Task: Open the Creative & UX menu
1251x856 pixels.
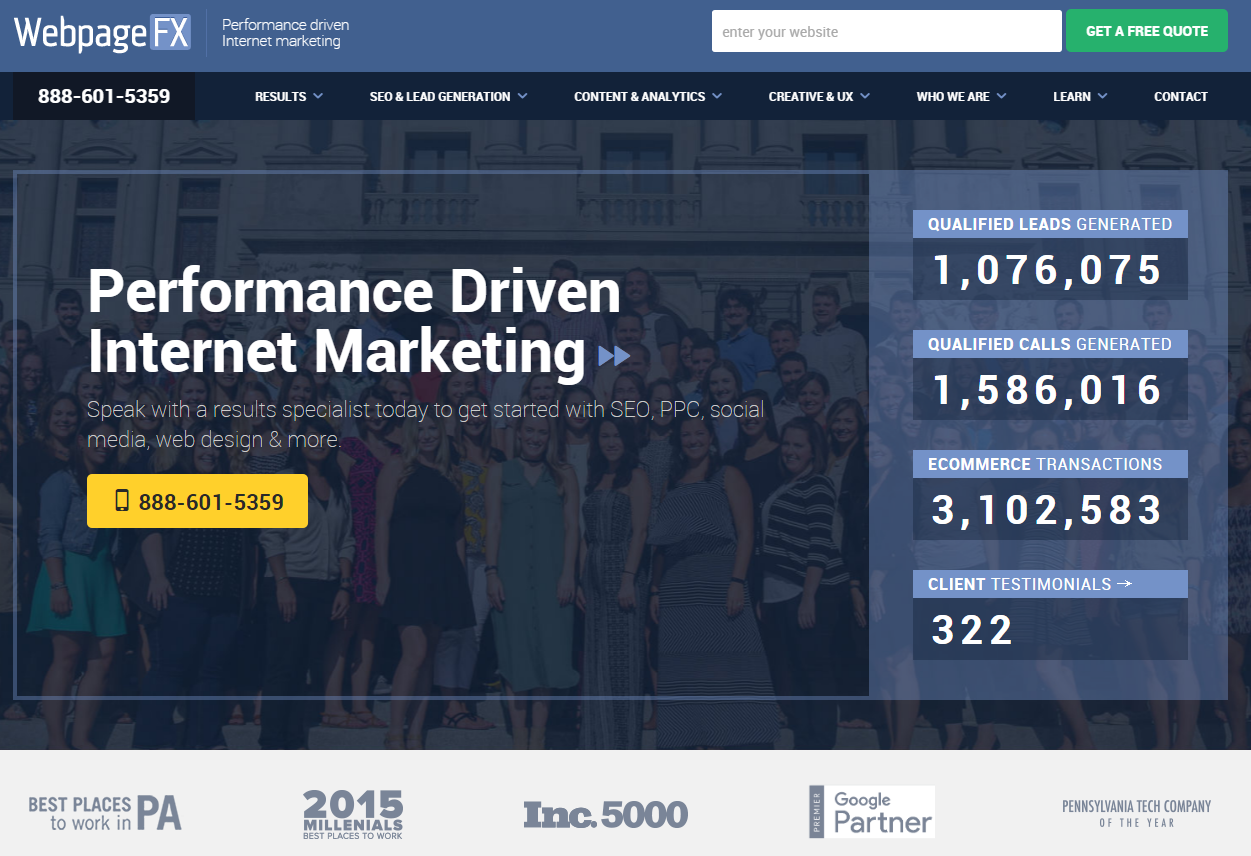Action: [820, 97]
